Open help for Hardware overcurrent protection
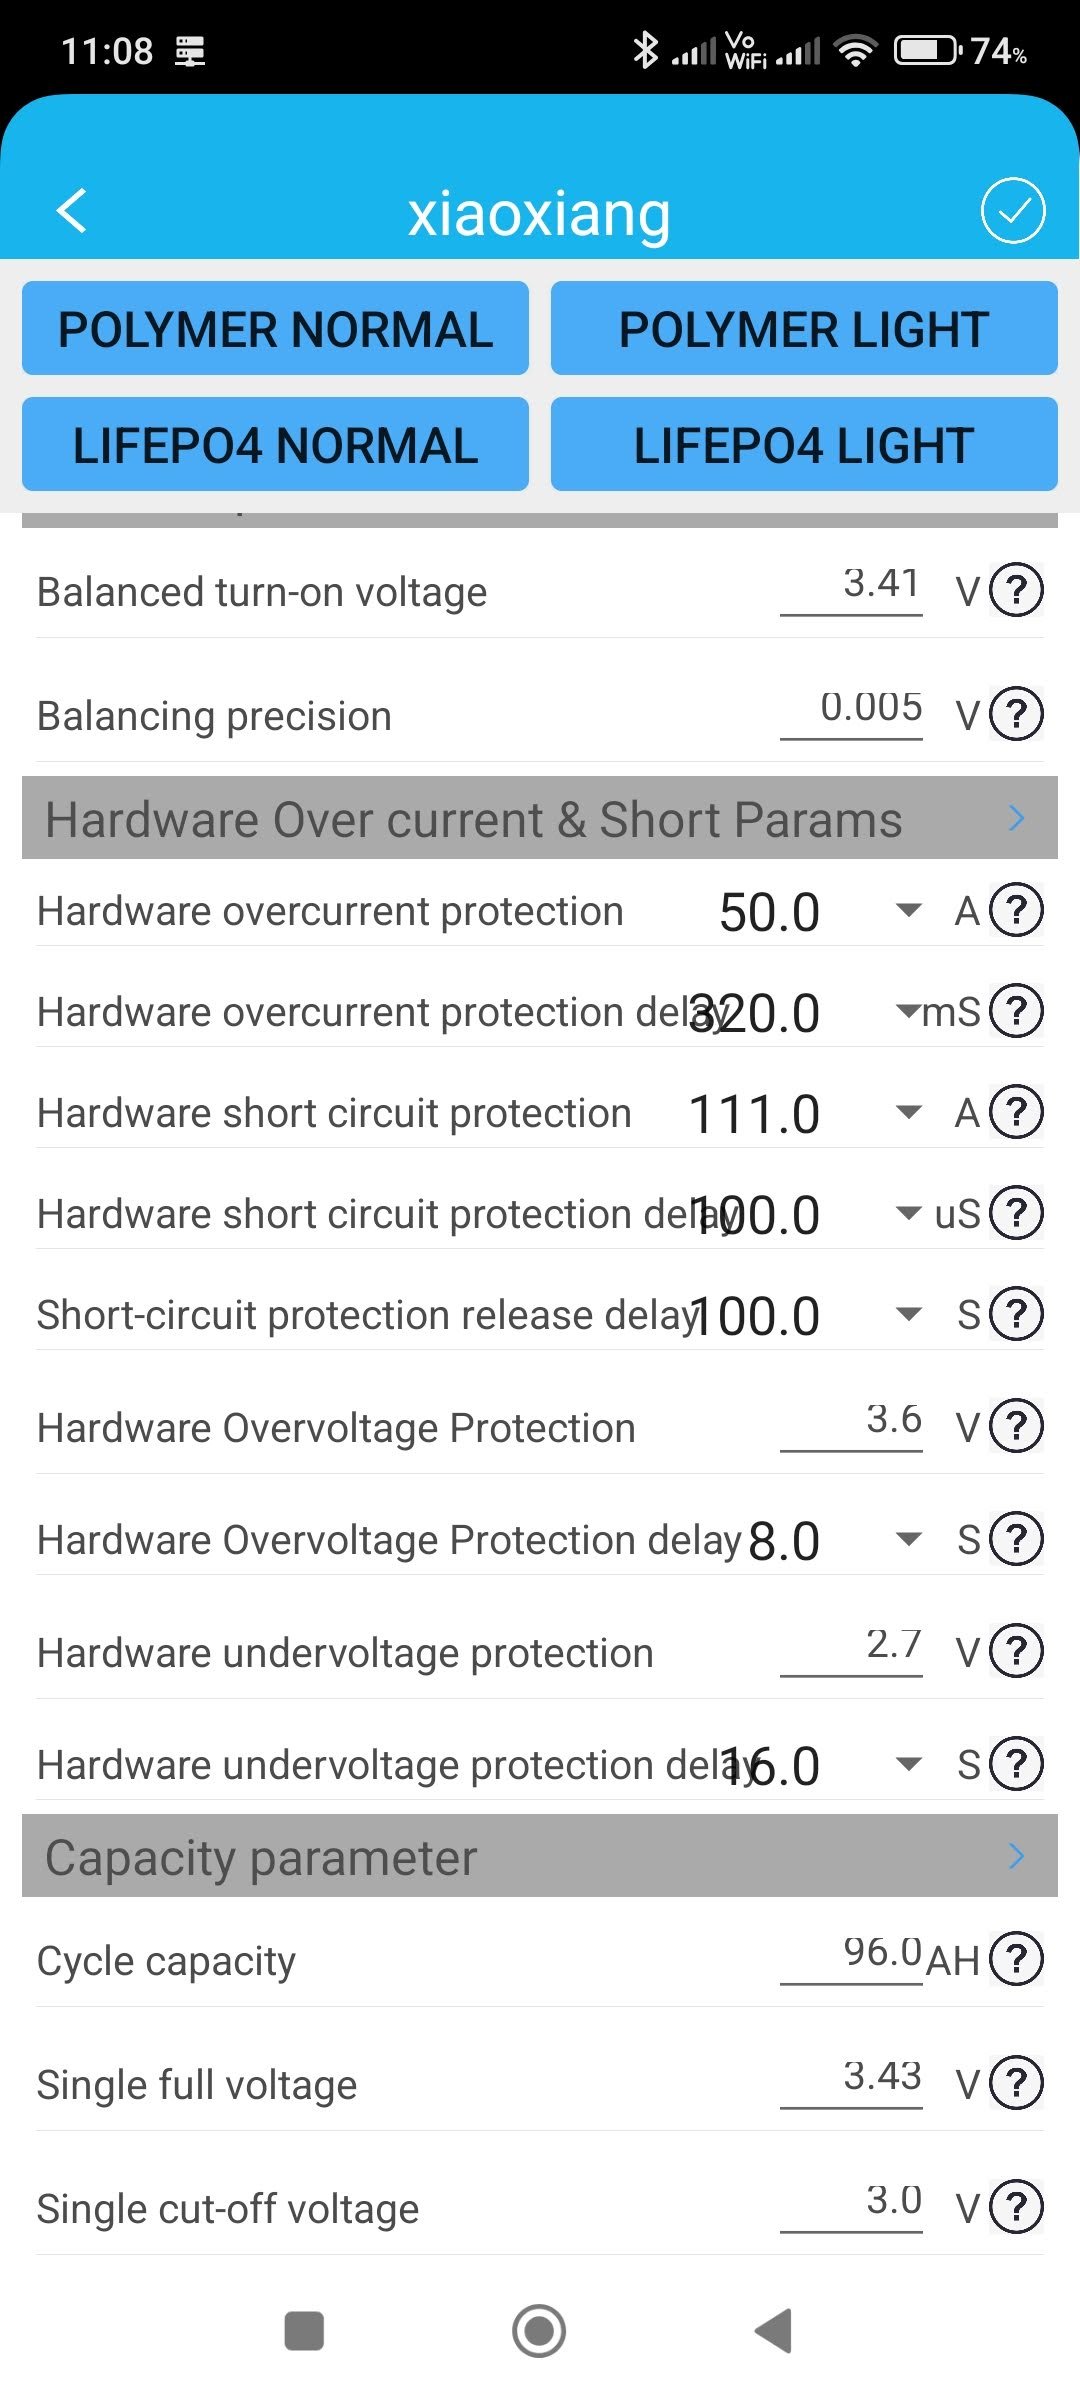This screenshot has width=1080, height=2400. (x=1016, y=911)
